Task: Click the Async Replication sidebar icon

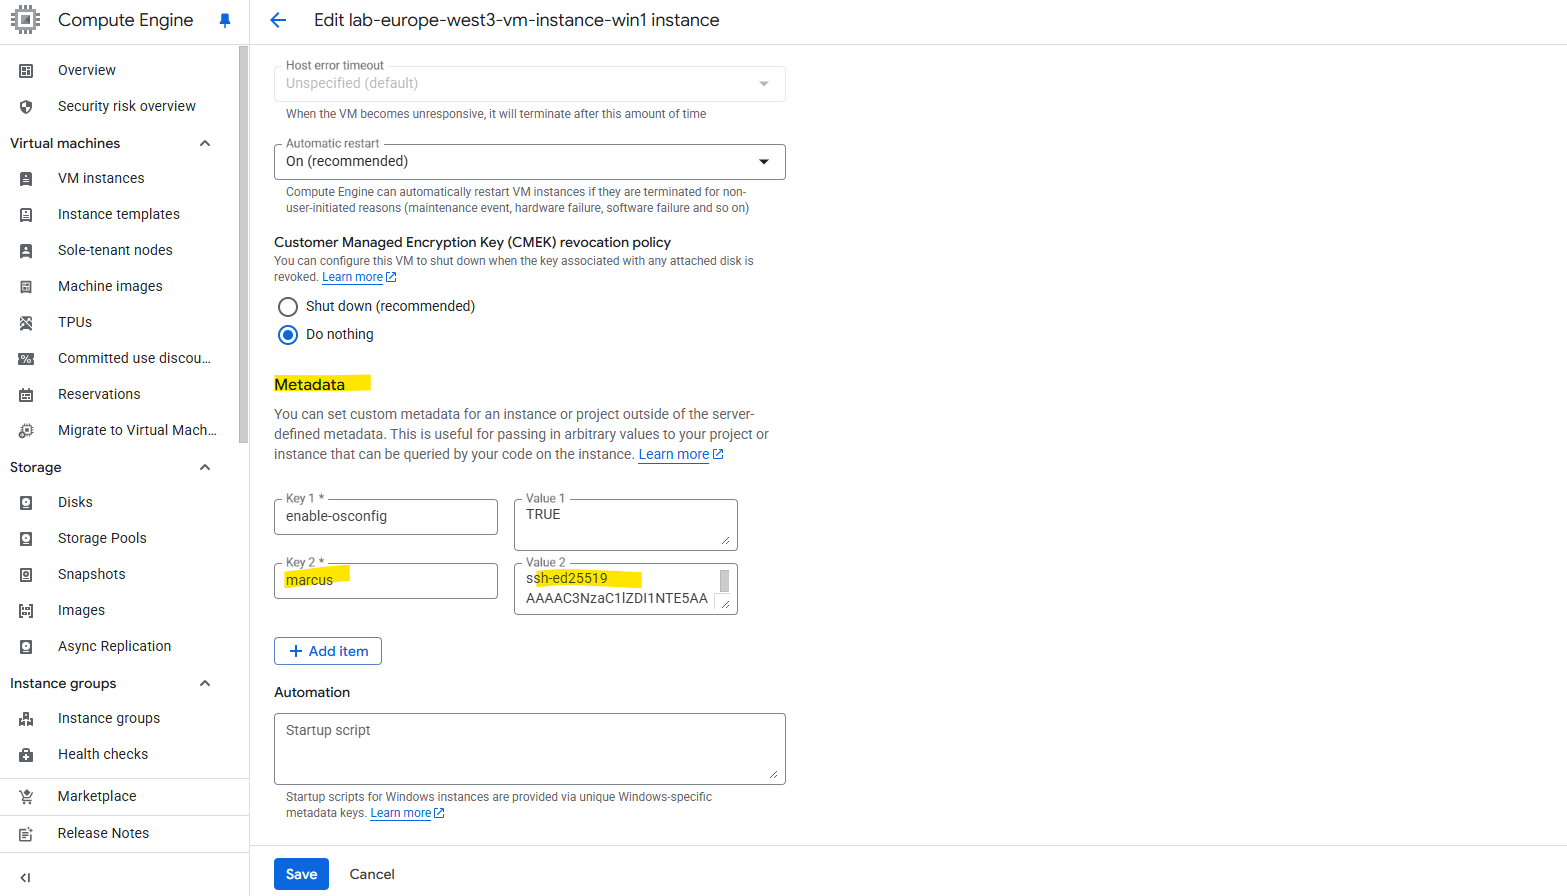Action: tap(26, 646)
